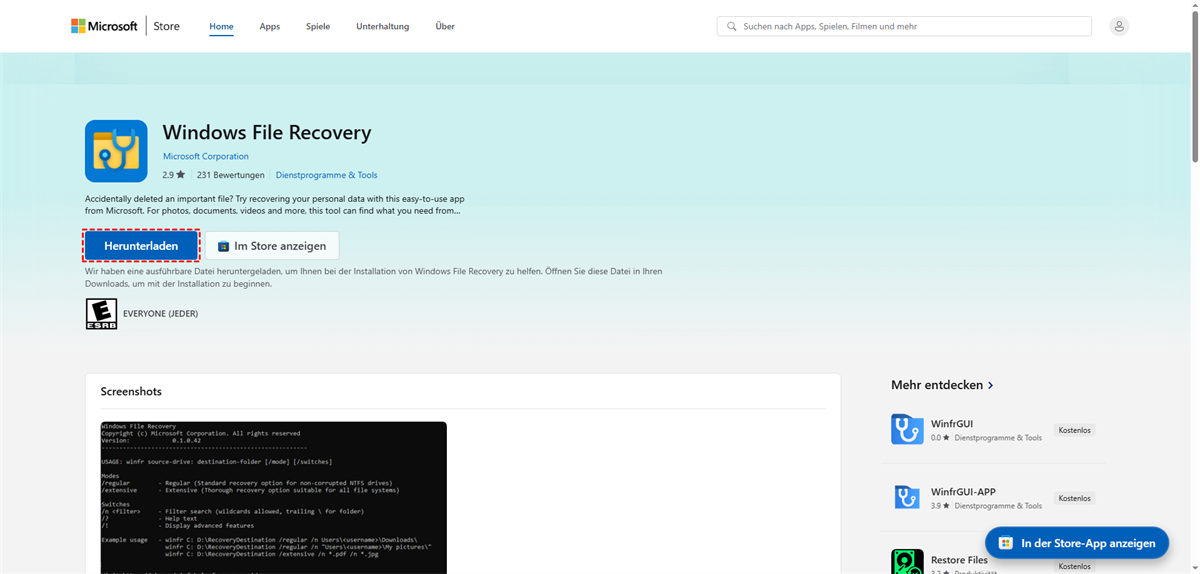Click the ESRB Everyone rating badge
The image size is (1200, 574).
[101, 313]
